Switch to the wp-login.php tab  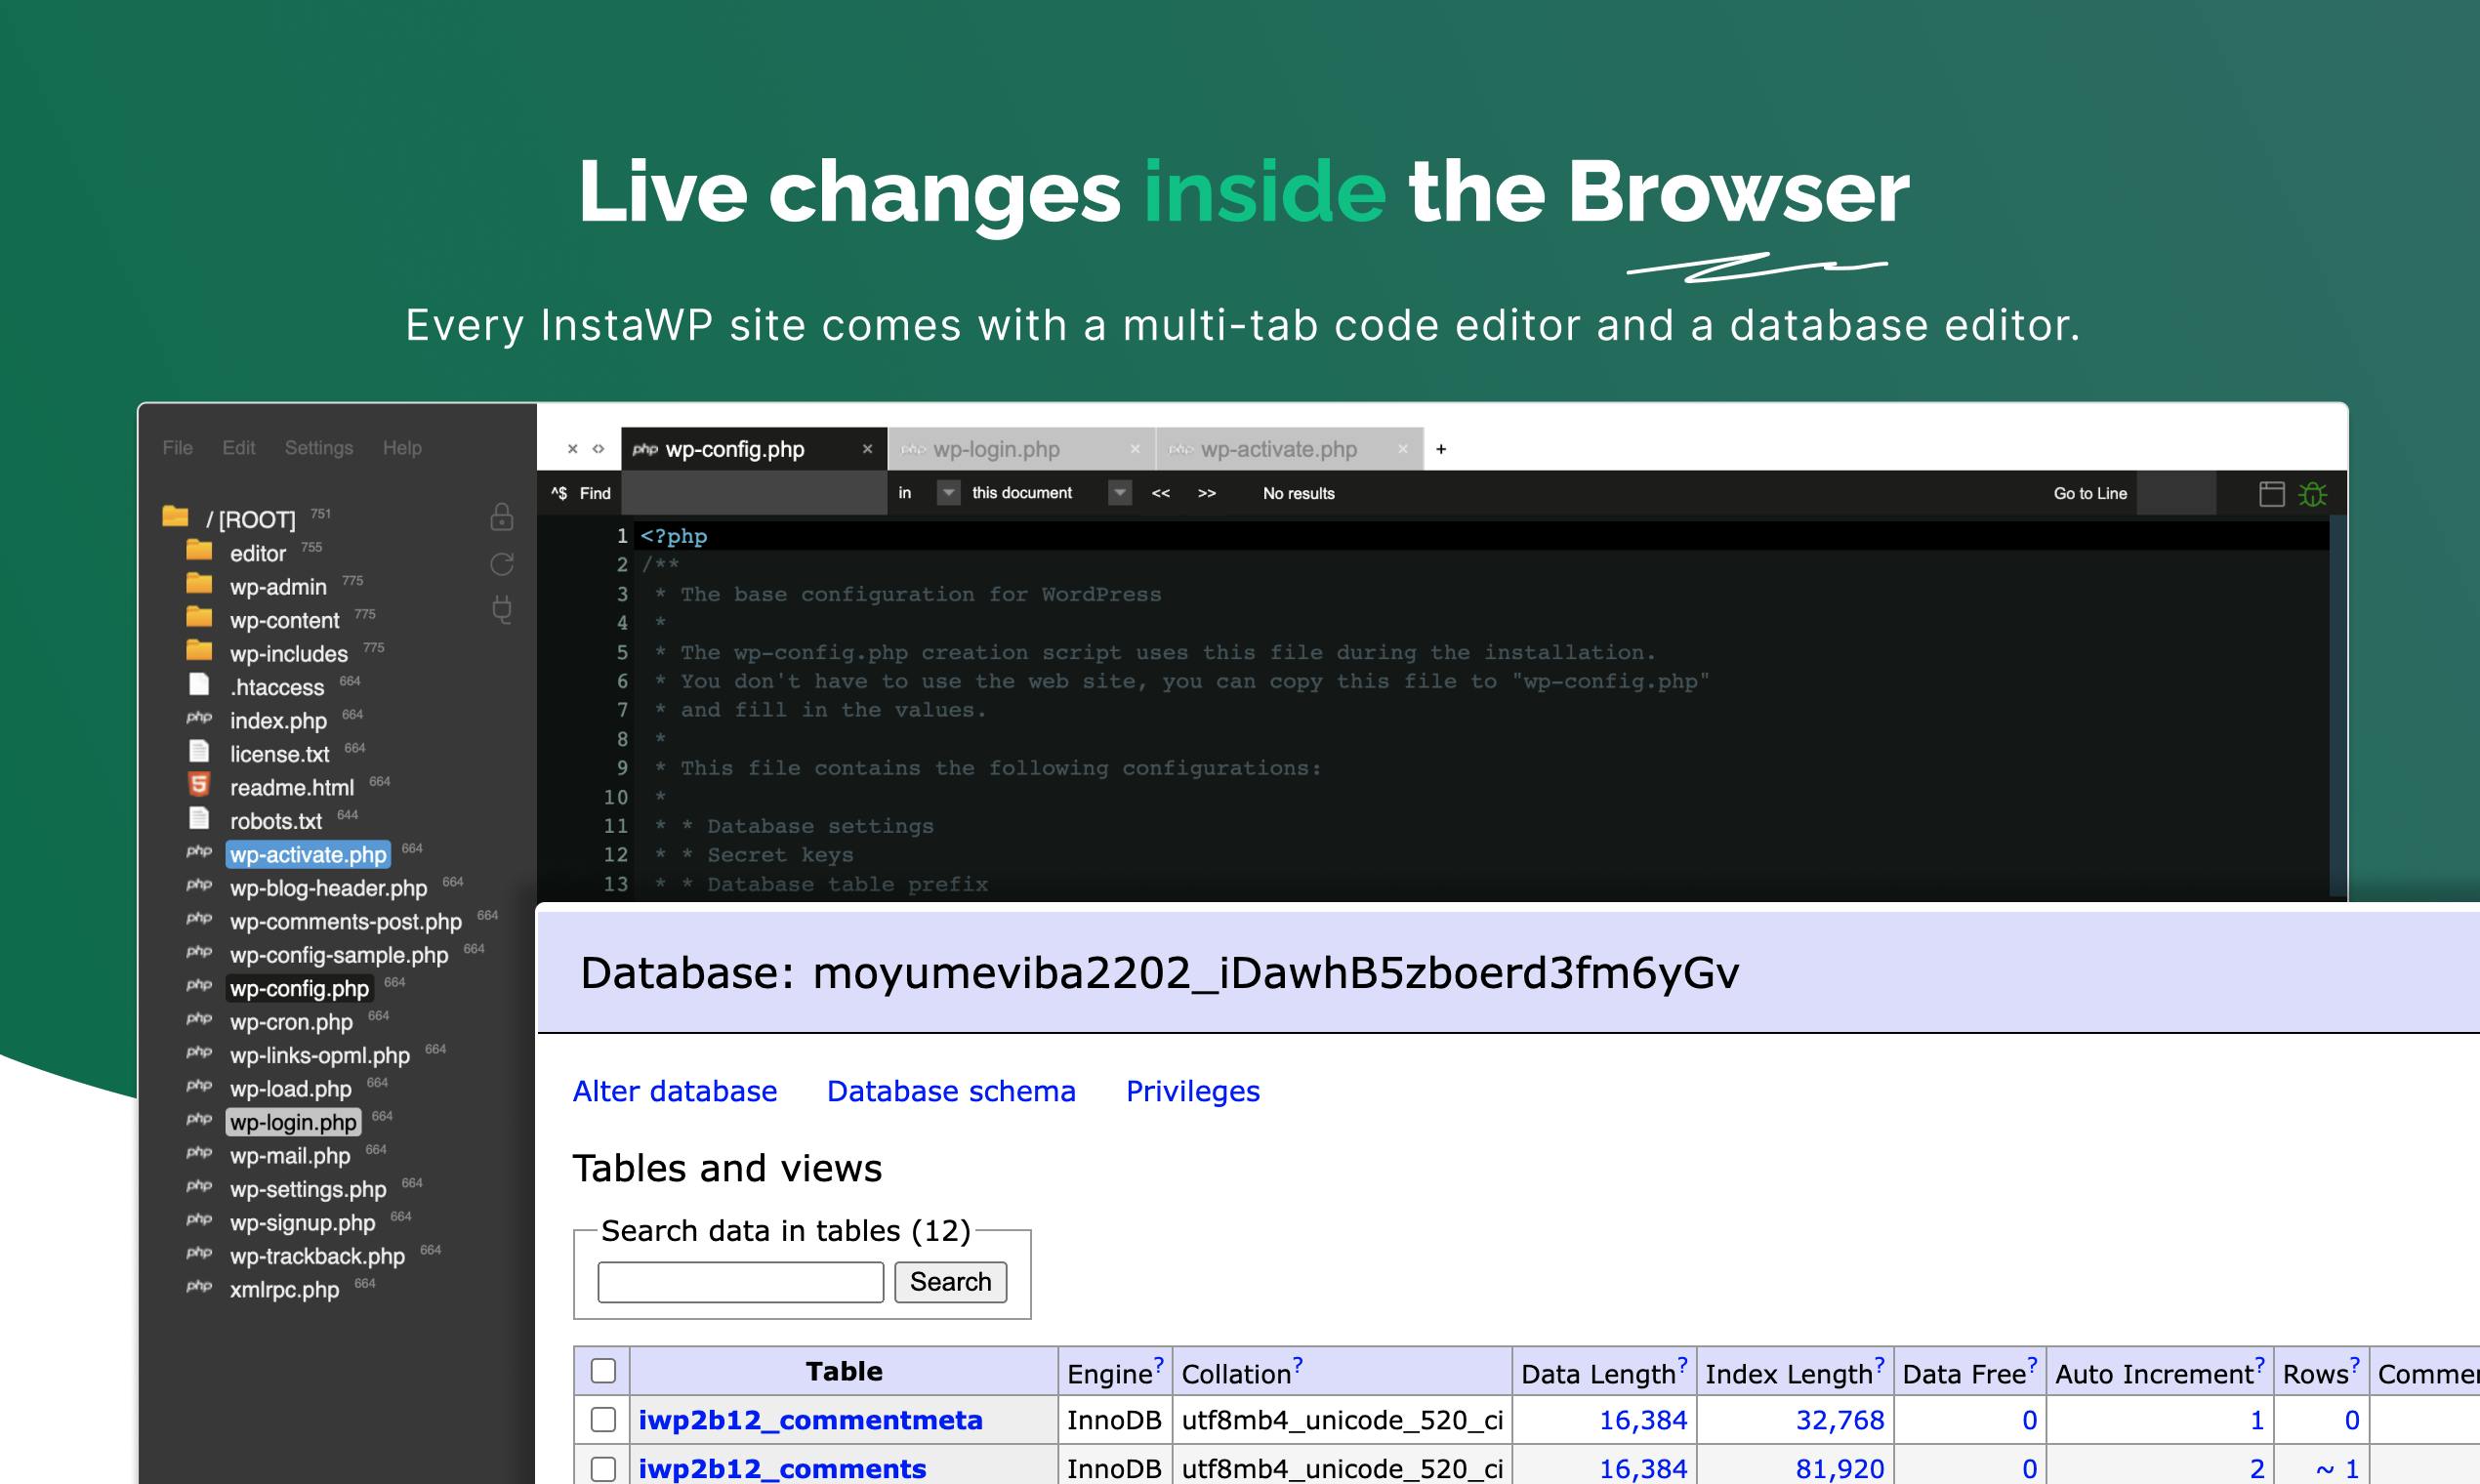click(1021, 449)
